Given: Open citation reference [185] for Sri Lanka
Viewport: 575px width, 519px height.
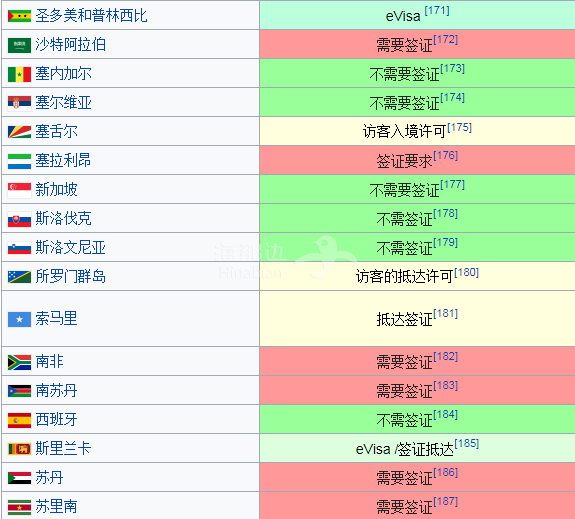Looking at the screenshot, I should pyautogui.click(x=466, y=443).
